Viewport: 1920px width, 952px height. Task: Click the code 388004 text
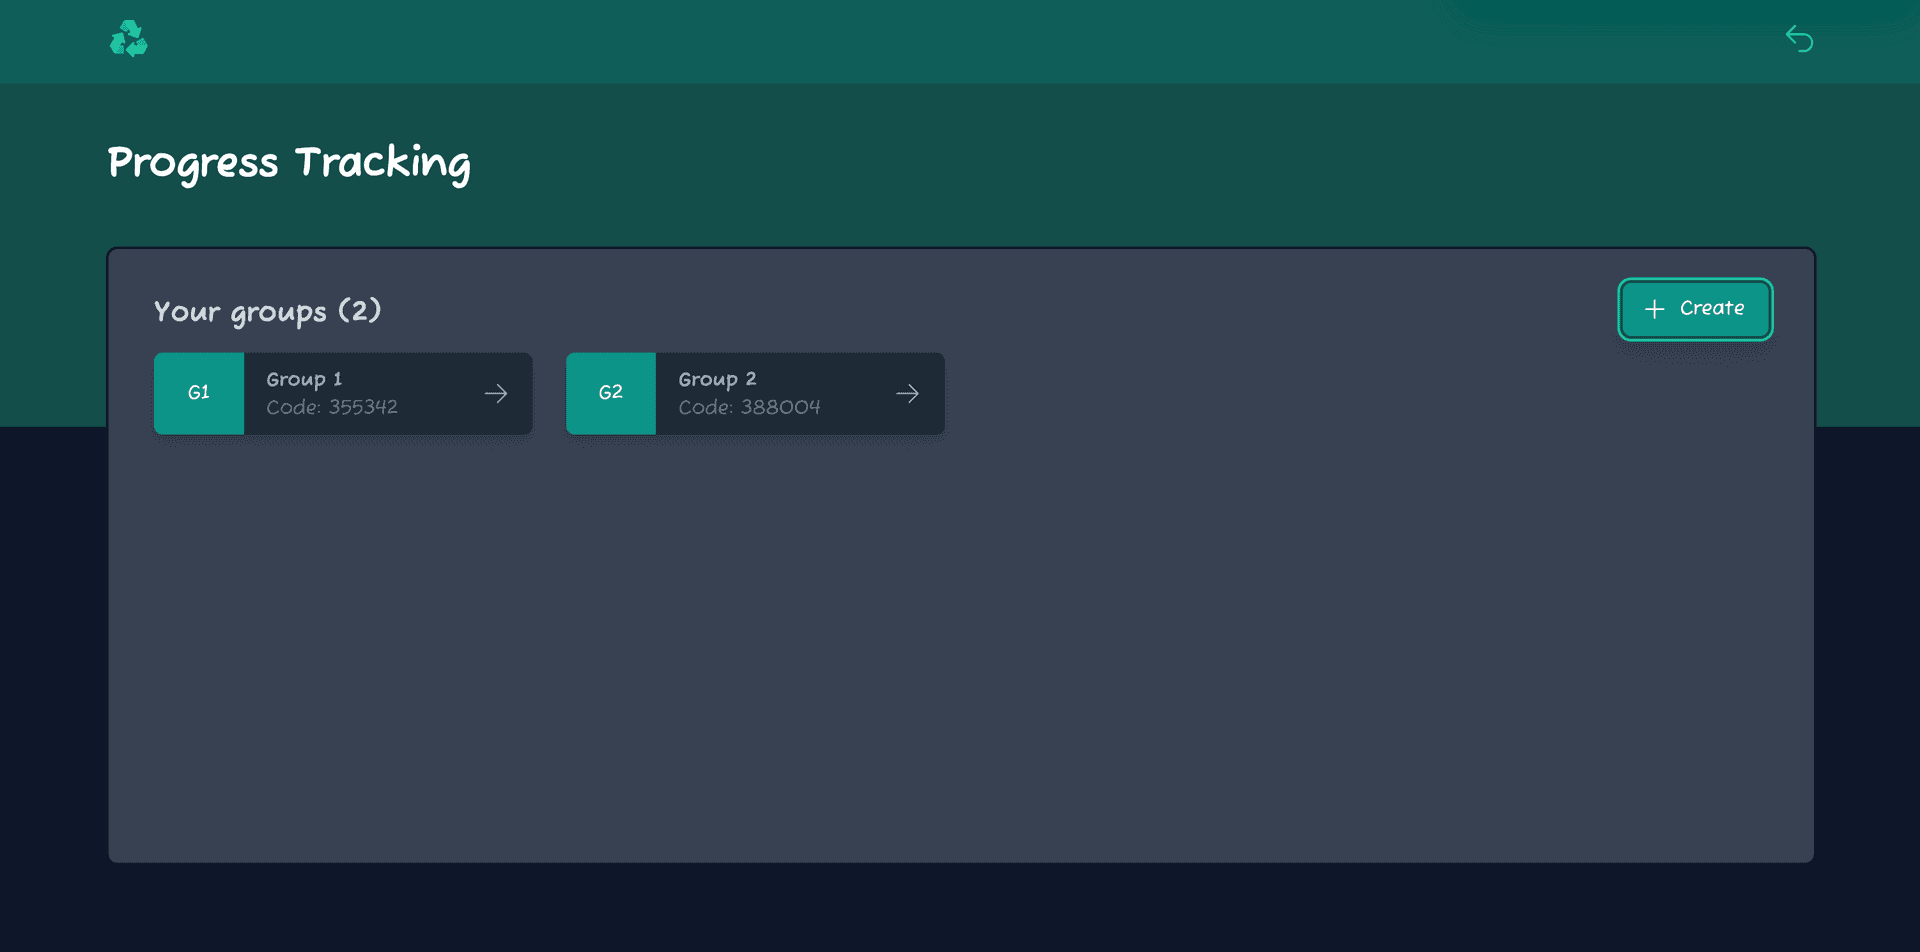point(749,407)
